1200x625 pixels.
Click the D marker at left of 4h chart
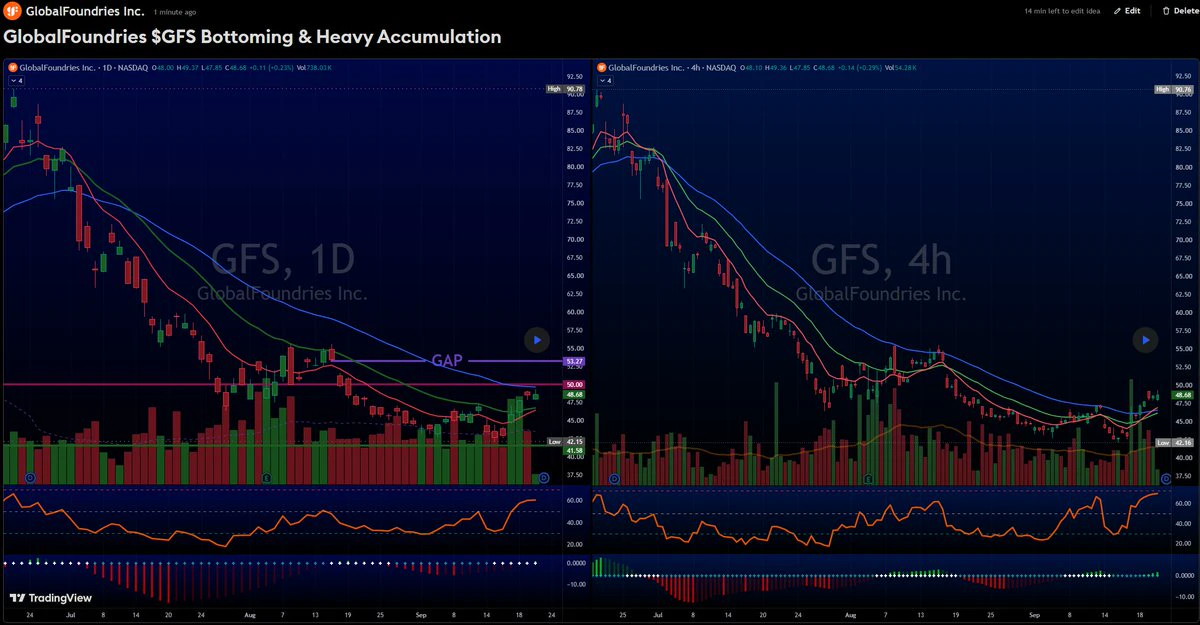tap(614, 479)
